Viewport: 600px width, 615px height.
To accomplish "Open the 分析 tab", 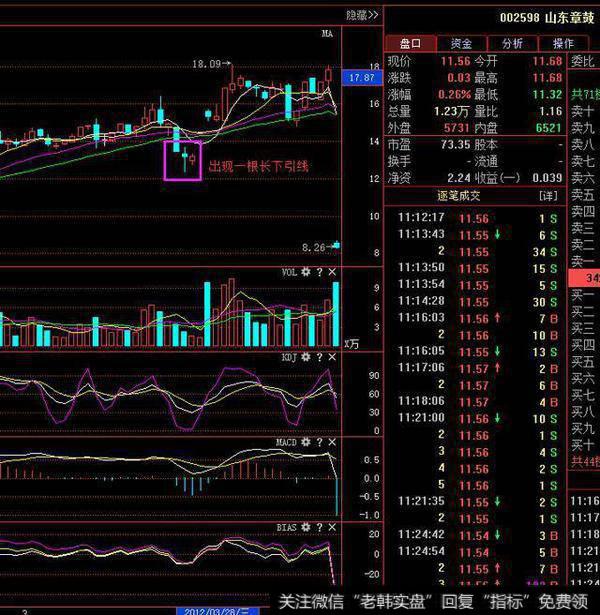I will (x=512, y=44).
